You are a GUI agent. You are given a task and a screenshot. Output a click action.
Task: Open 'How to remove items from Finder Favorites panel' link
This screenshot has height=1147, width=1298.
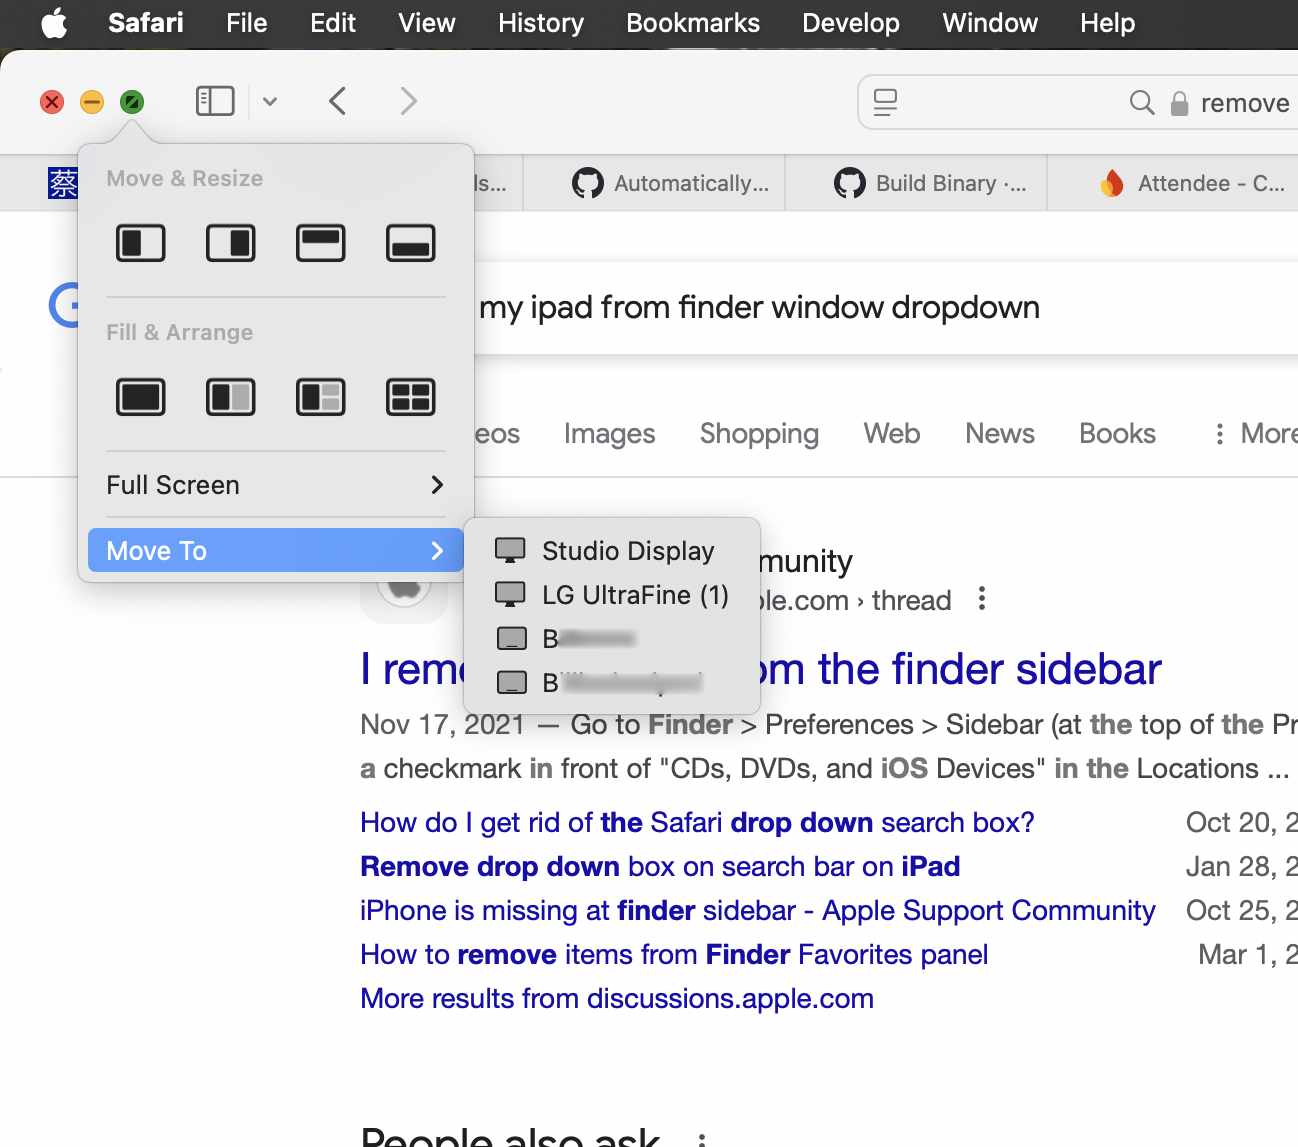[674, 955]
